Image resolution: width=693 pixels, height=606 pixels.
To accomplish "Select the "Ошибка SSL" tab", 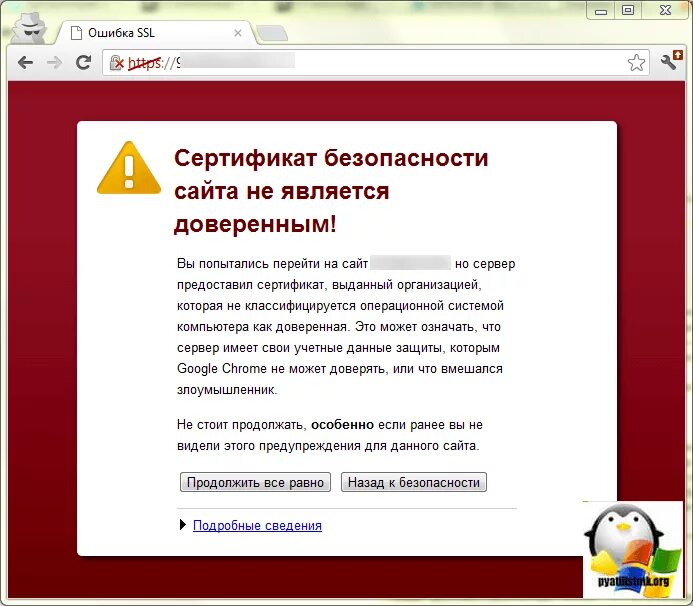I will tap(155, 33).
